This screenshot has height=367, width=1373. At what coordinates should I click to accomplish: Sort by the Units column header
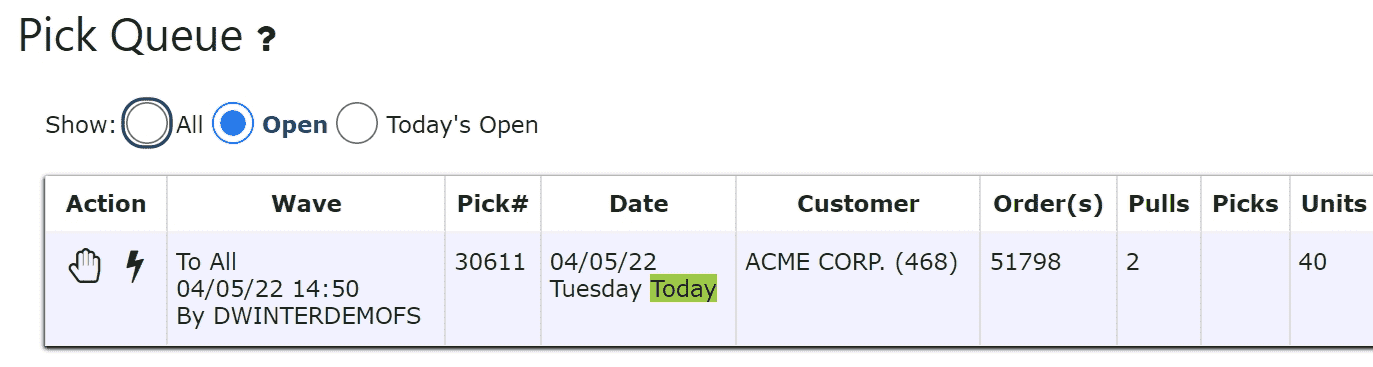tap(1333, 204)
